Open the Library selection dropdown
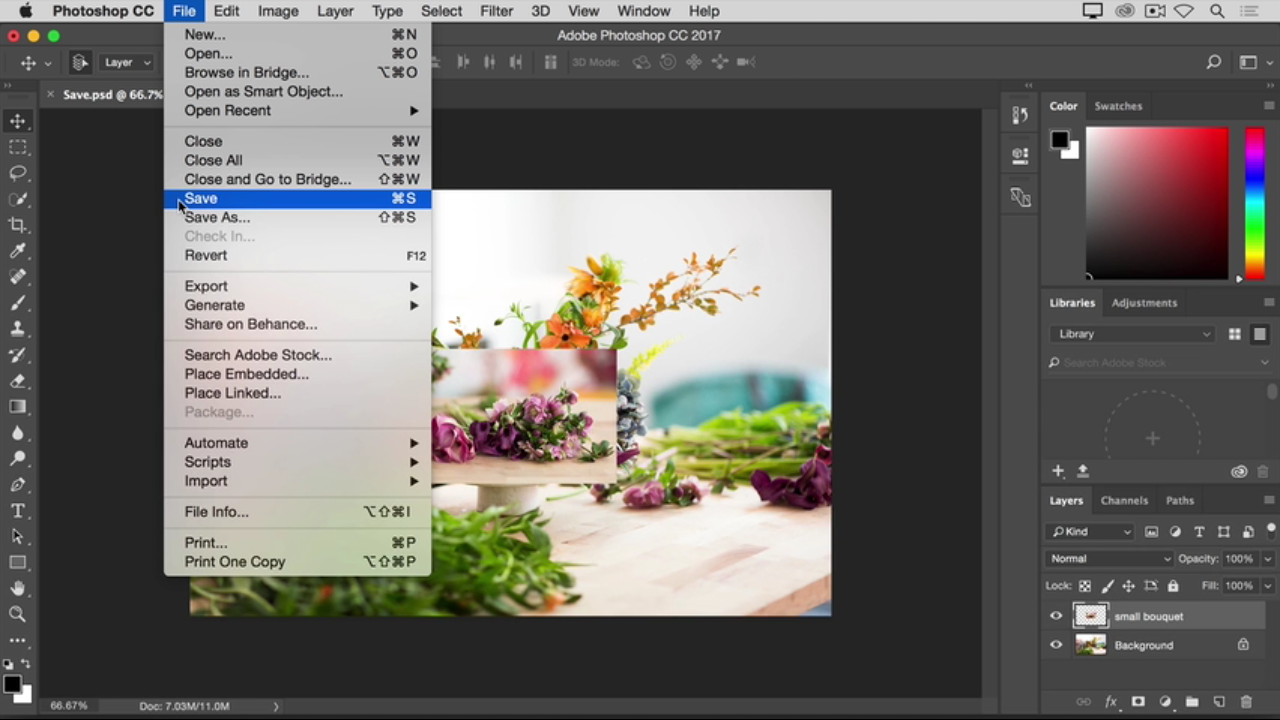This screenshot has height=720, width=1280. pyautogui.click(x=1133, y=334)
